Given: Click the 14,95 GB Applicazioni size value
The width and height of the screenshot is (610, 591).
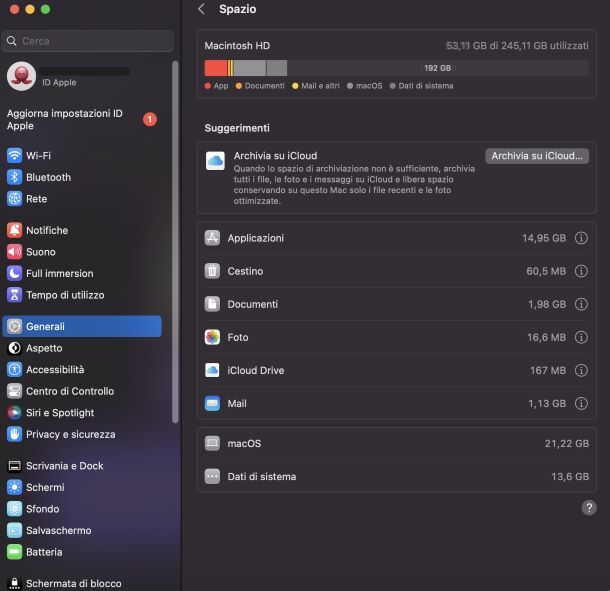Looking at the screenshot, I should pyautogui.click(x=544, y=238).
